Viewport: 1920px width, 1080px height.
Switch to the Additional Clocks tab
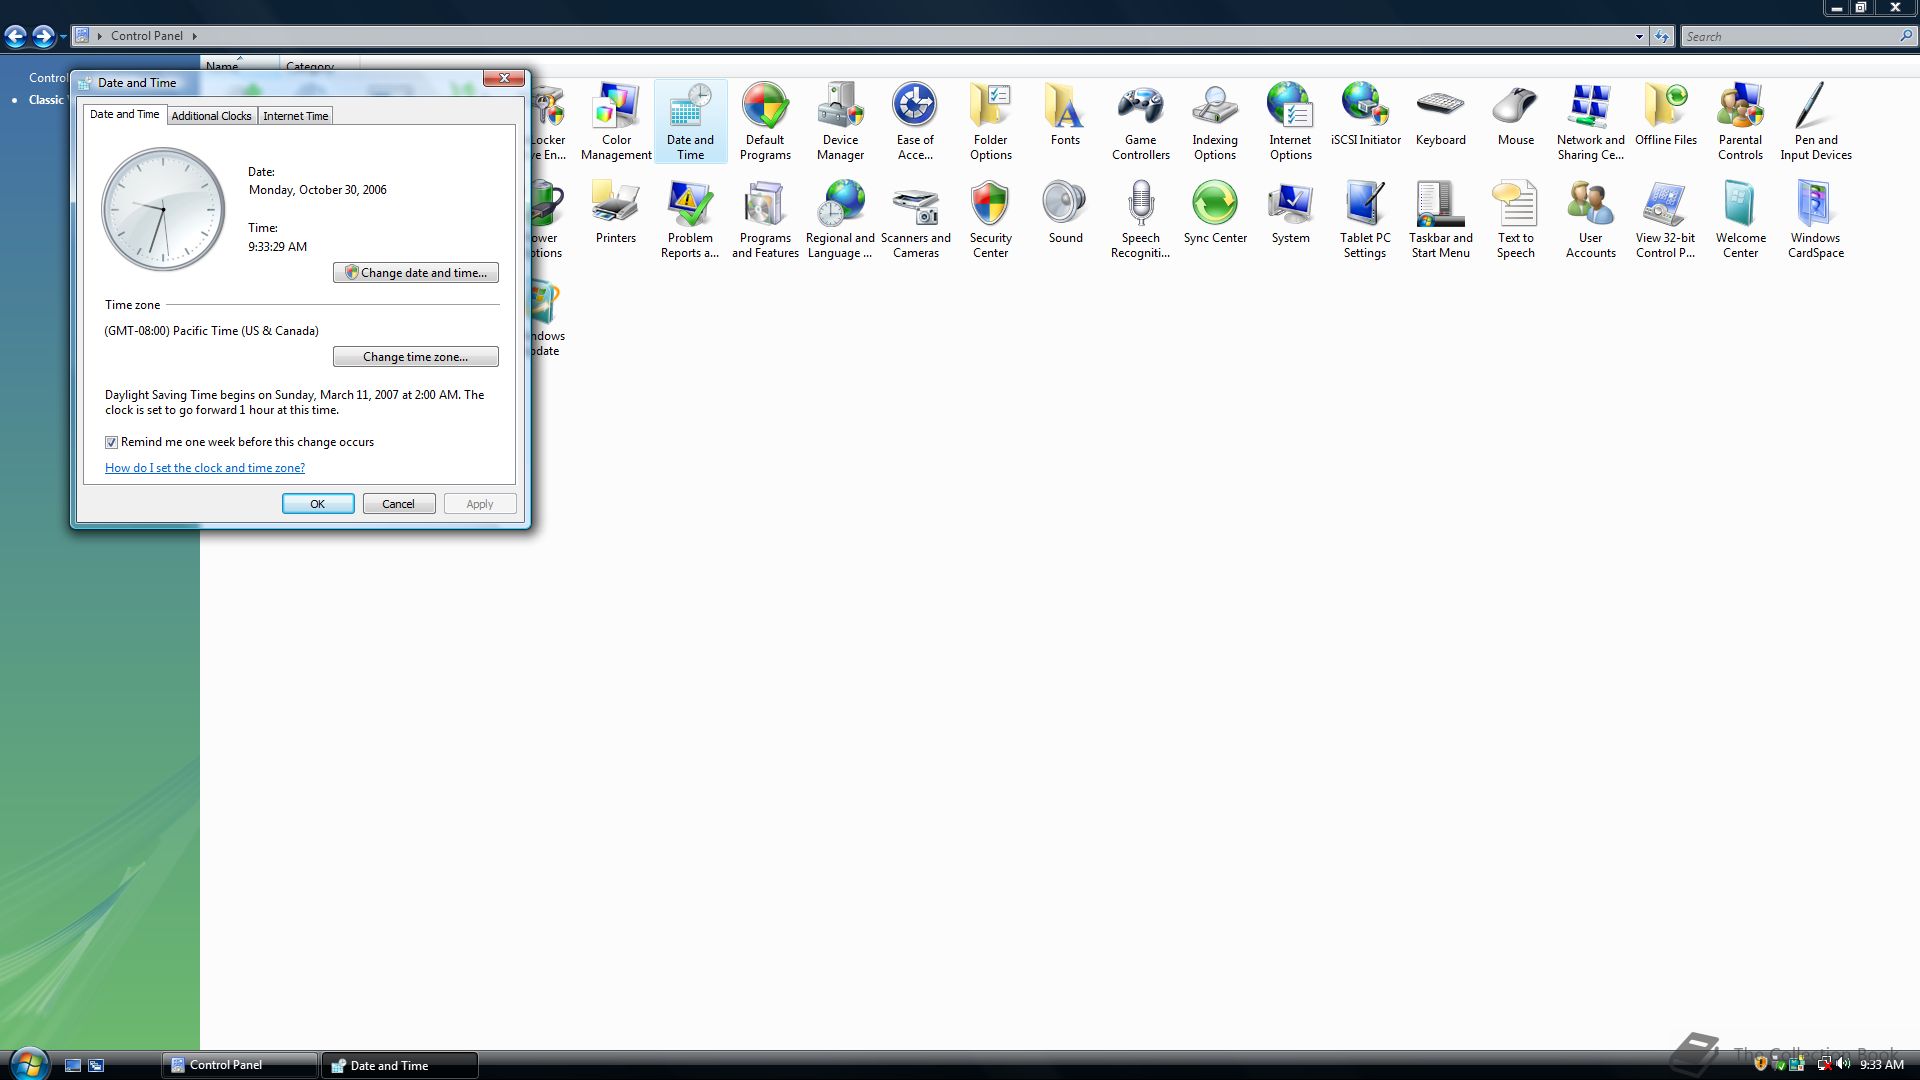click(211, 116)
